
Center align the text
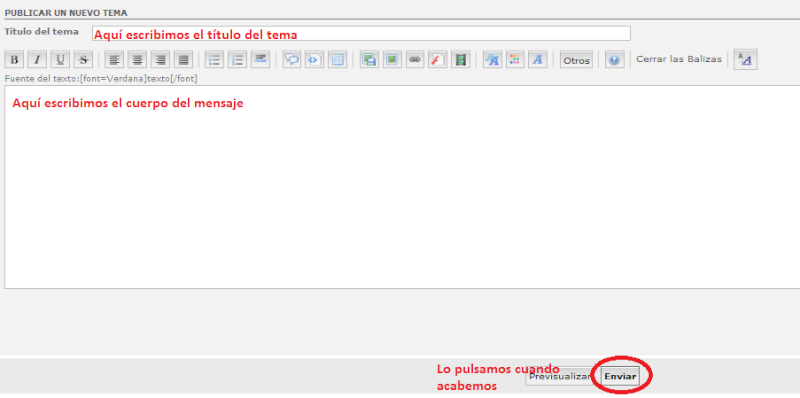pos(137,60)
